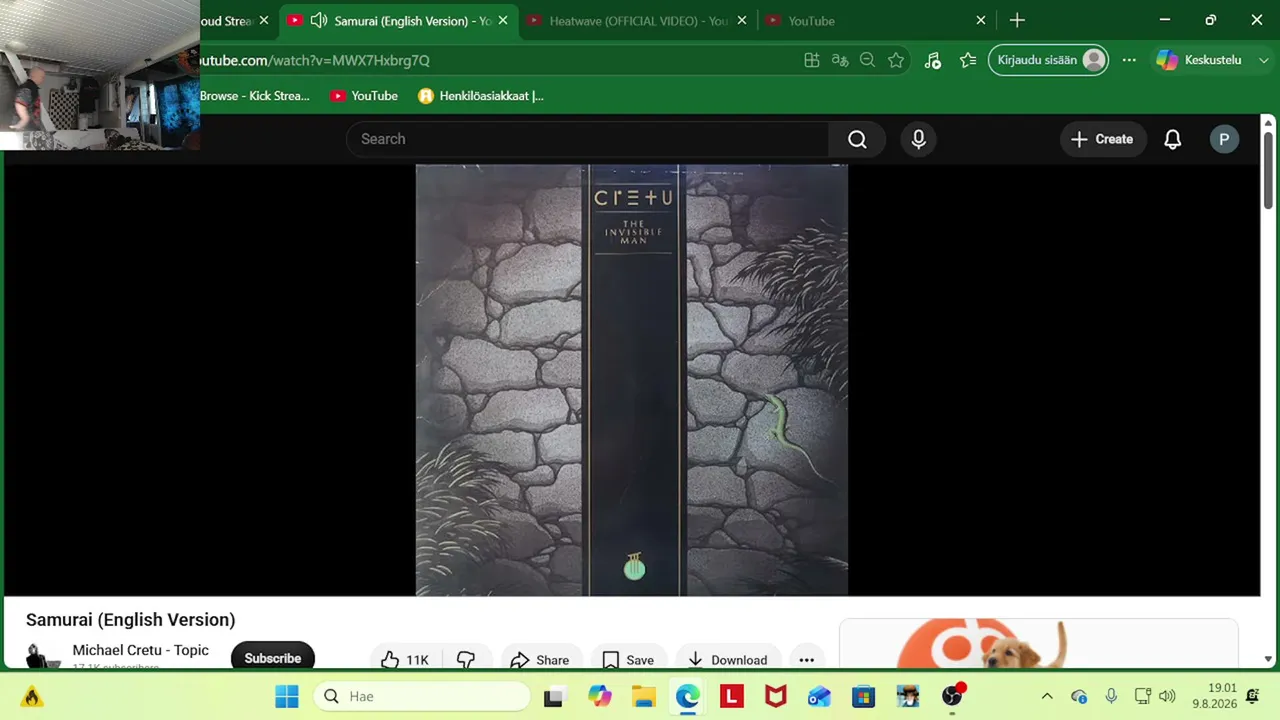The image size is (1280, 720).
Task: Open Browse - Kick Stream bookmark
Action: (255, 96)
